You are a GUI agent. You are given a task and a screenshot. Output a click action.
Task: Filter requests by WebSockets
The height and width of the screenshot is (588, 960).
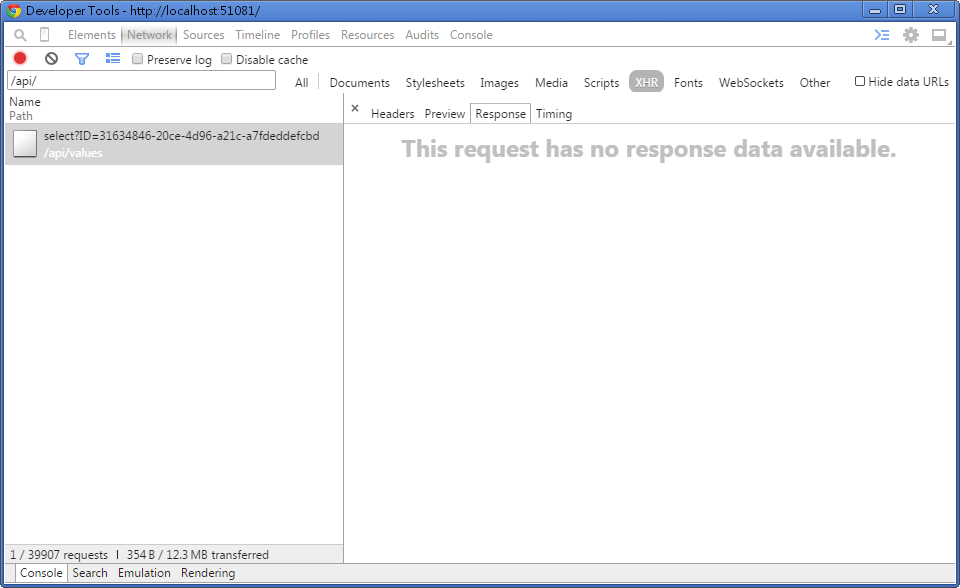pyautogui.click(x=751, y=83)
